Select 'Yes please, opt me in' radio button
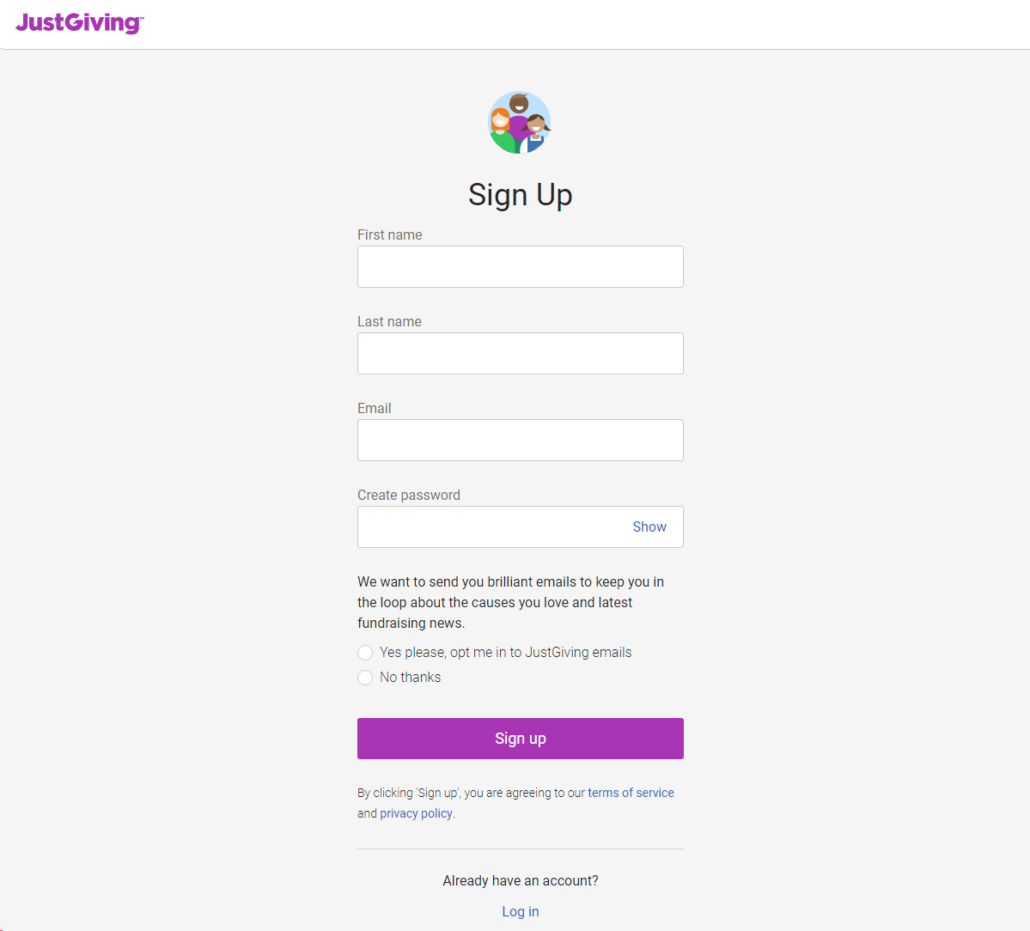Viewport: 1030px width, 931px height. tap(365, 652)
